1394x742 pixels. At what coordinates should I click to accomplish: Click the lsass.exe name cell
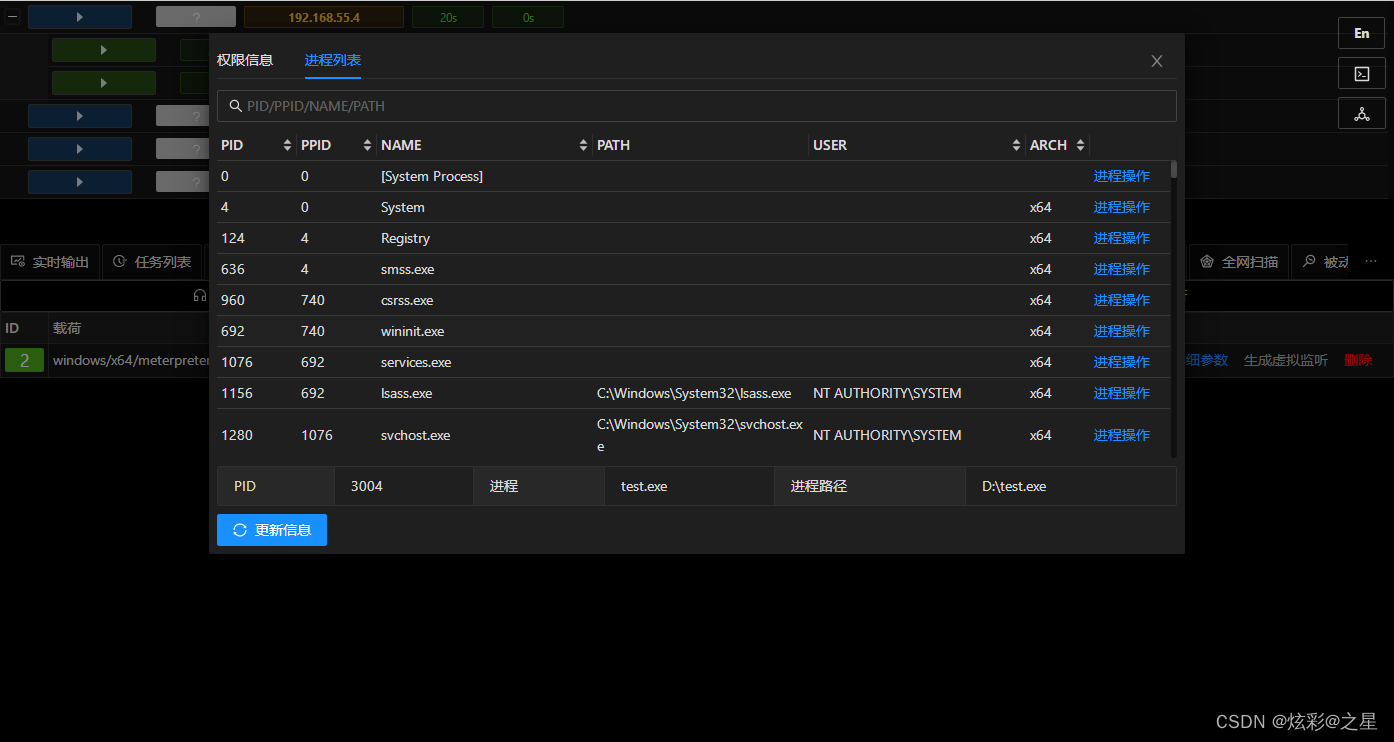point(407,393)
